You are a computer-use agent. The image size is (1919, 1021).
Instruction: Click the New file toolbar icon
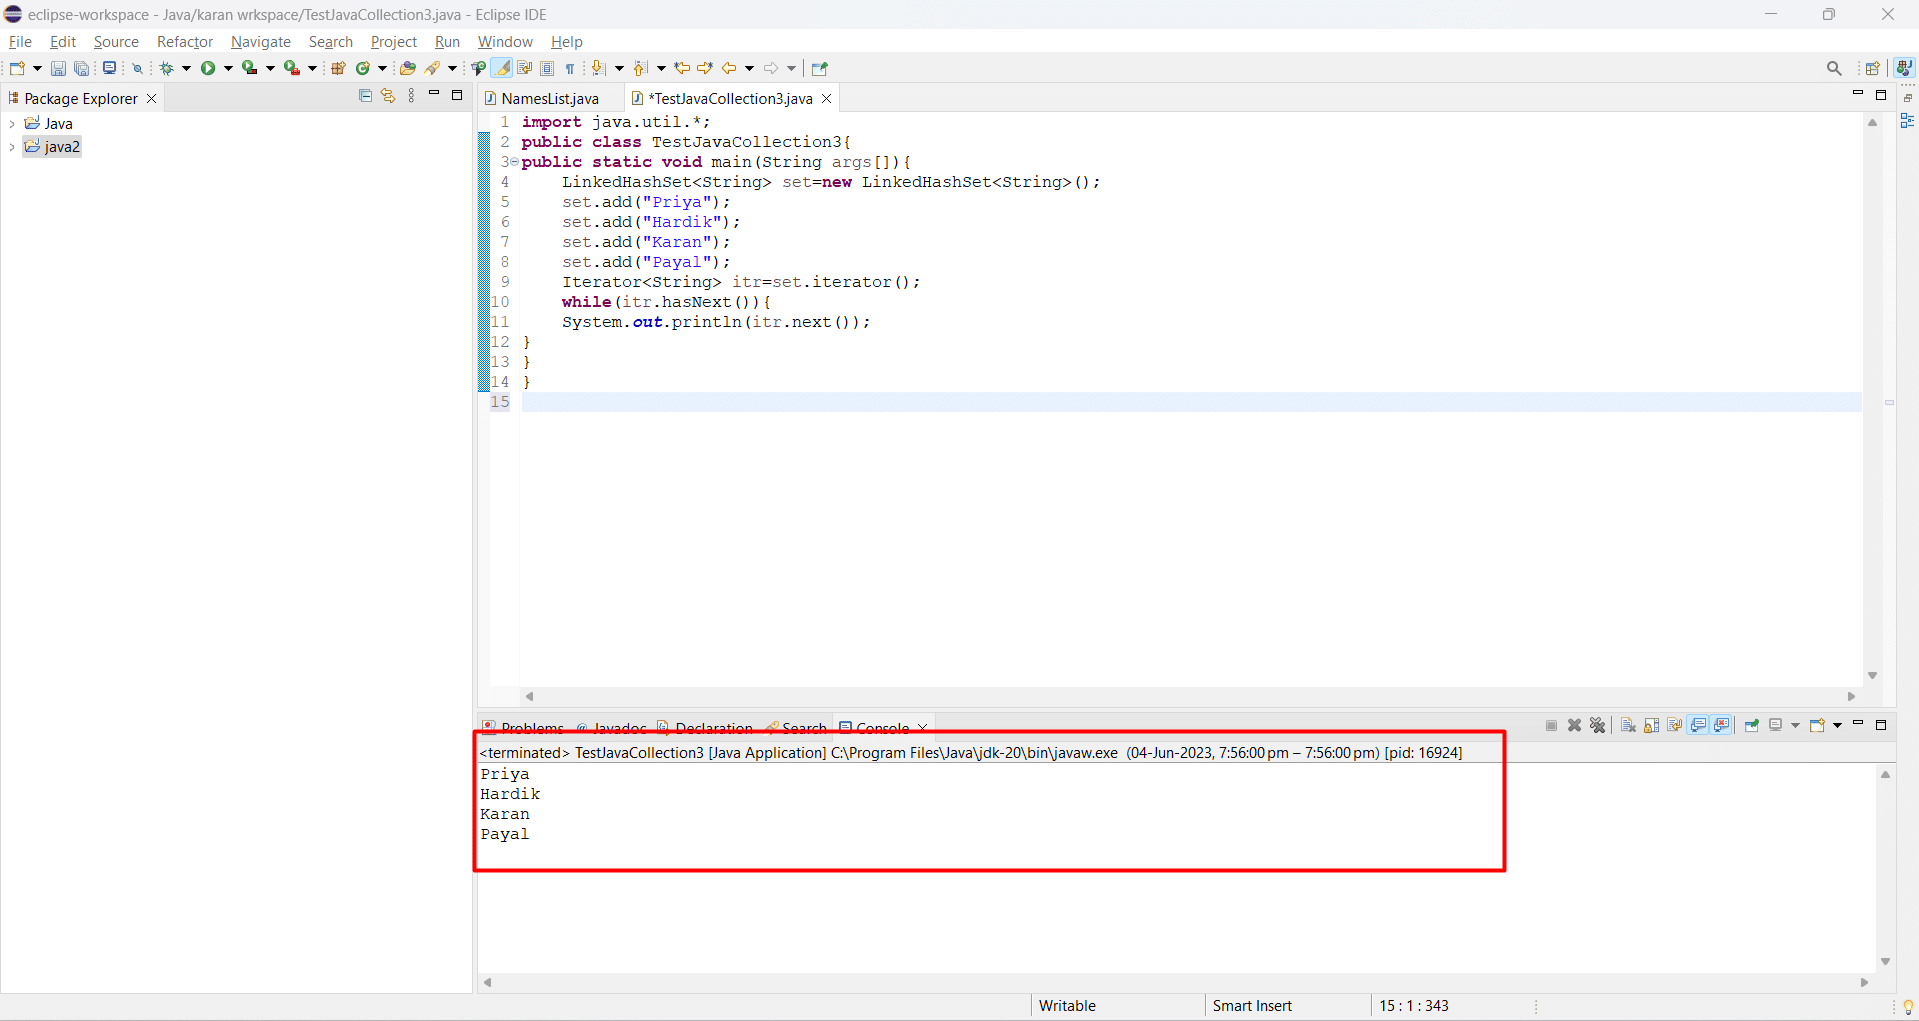tap(17, 68)
